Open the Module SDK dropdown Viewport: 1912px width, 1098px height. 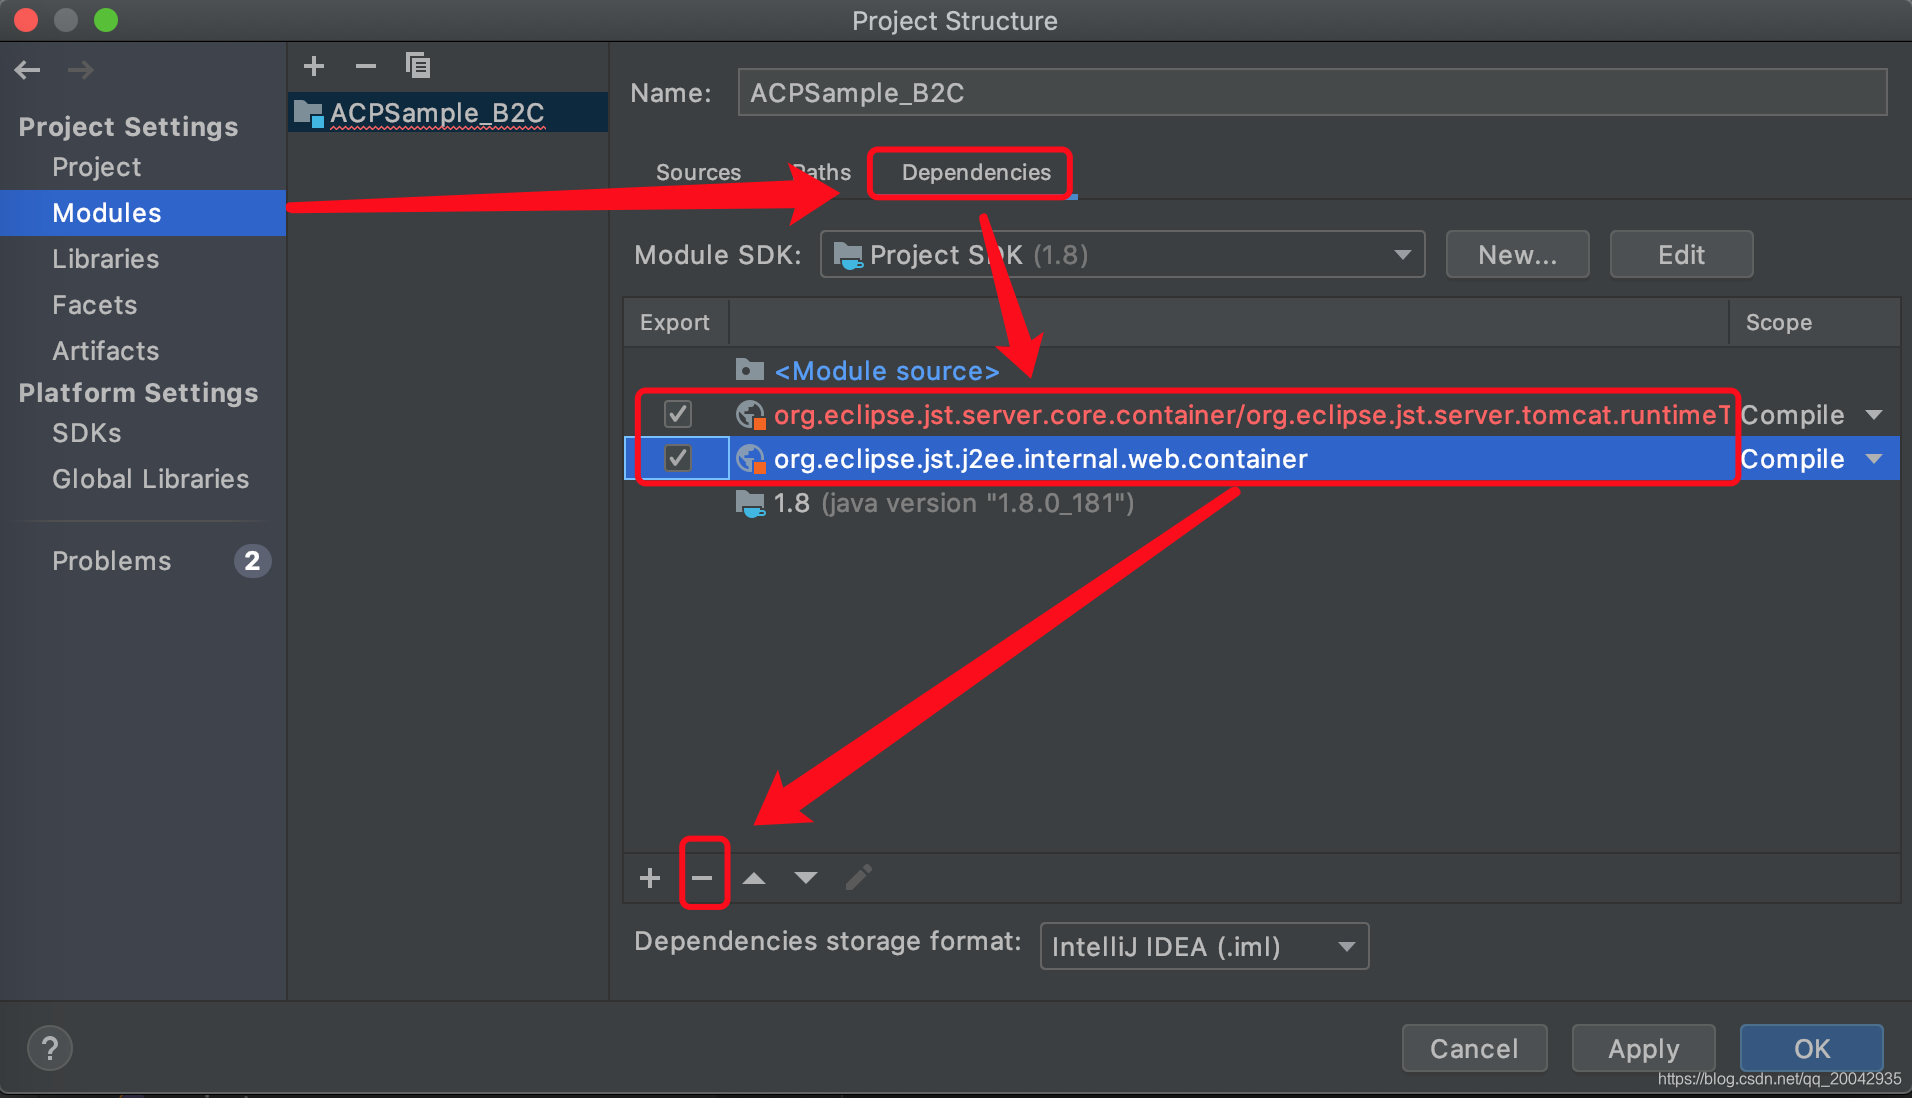(1122, 255)
